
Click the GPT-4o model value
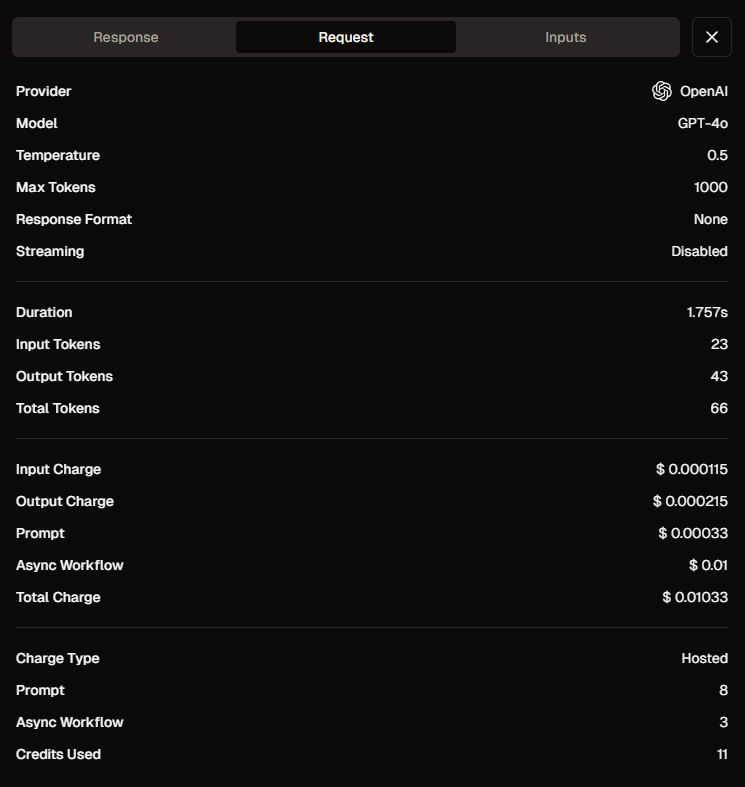pyautogui.click(x=702, y=123)
